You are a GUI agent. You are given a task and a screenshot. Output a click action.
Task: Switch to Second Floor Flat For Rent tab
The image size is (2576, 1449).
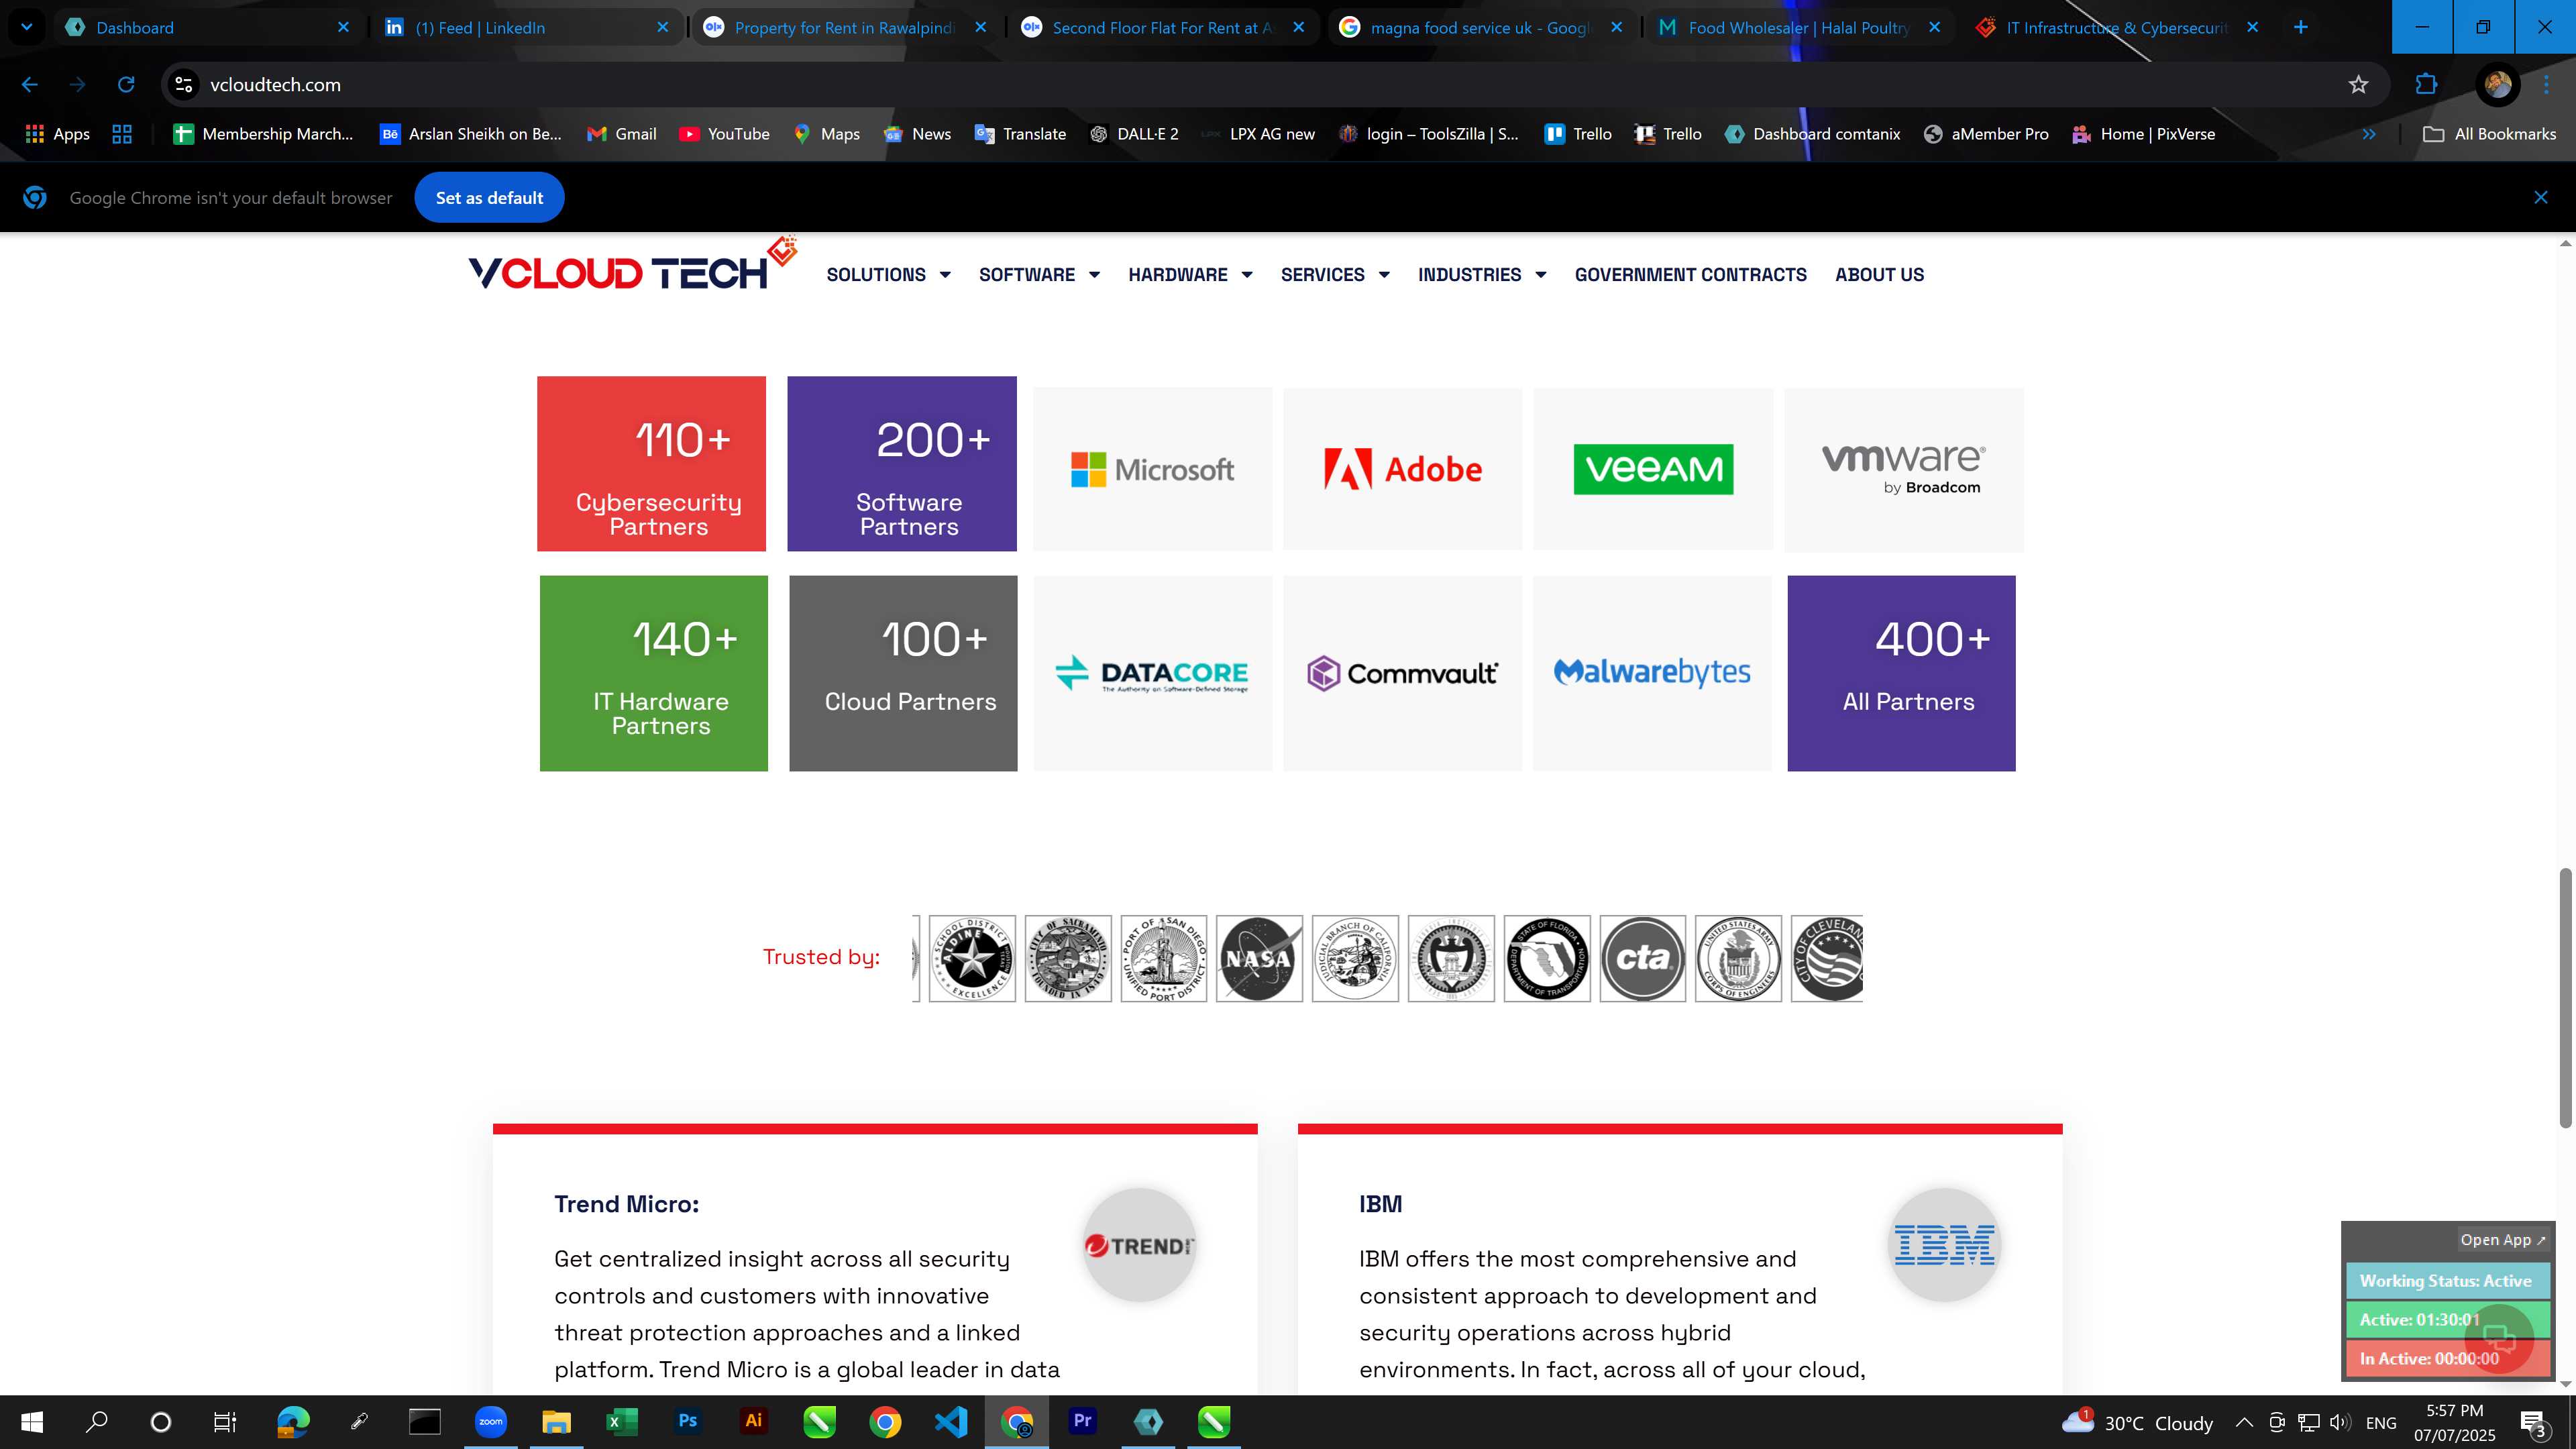(1163, 27)
